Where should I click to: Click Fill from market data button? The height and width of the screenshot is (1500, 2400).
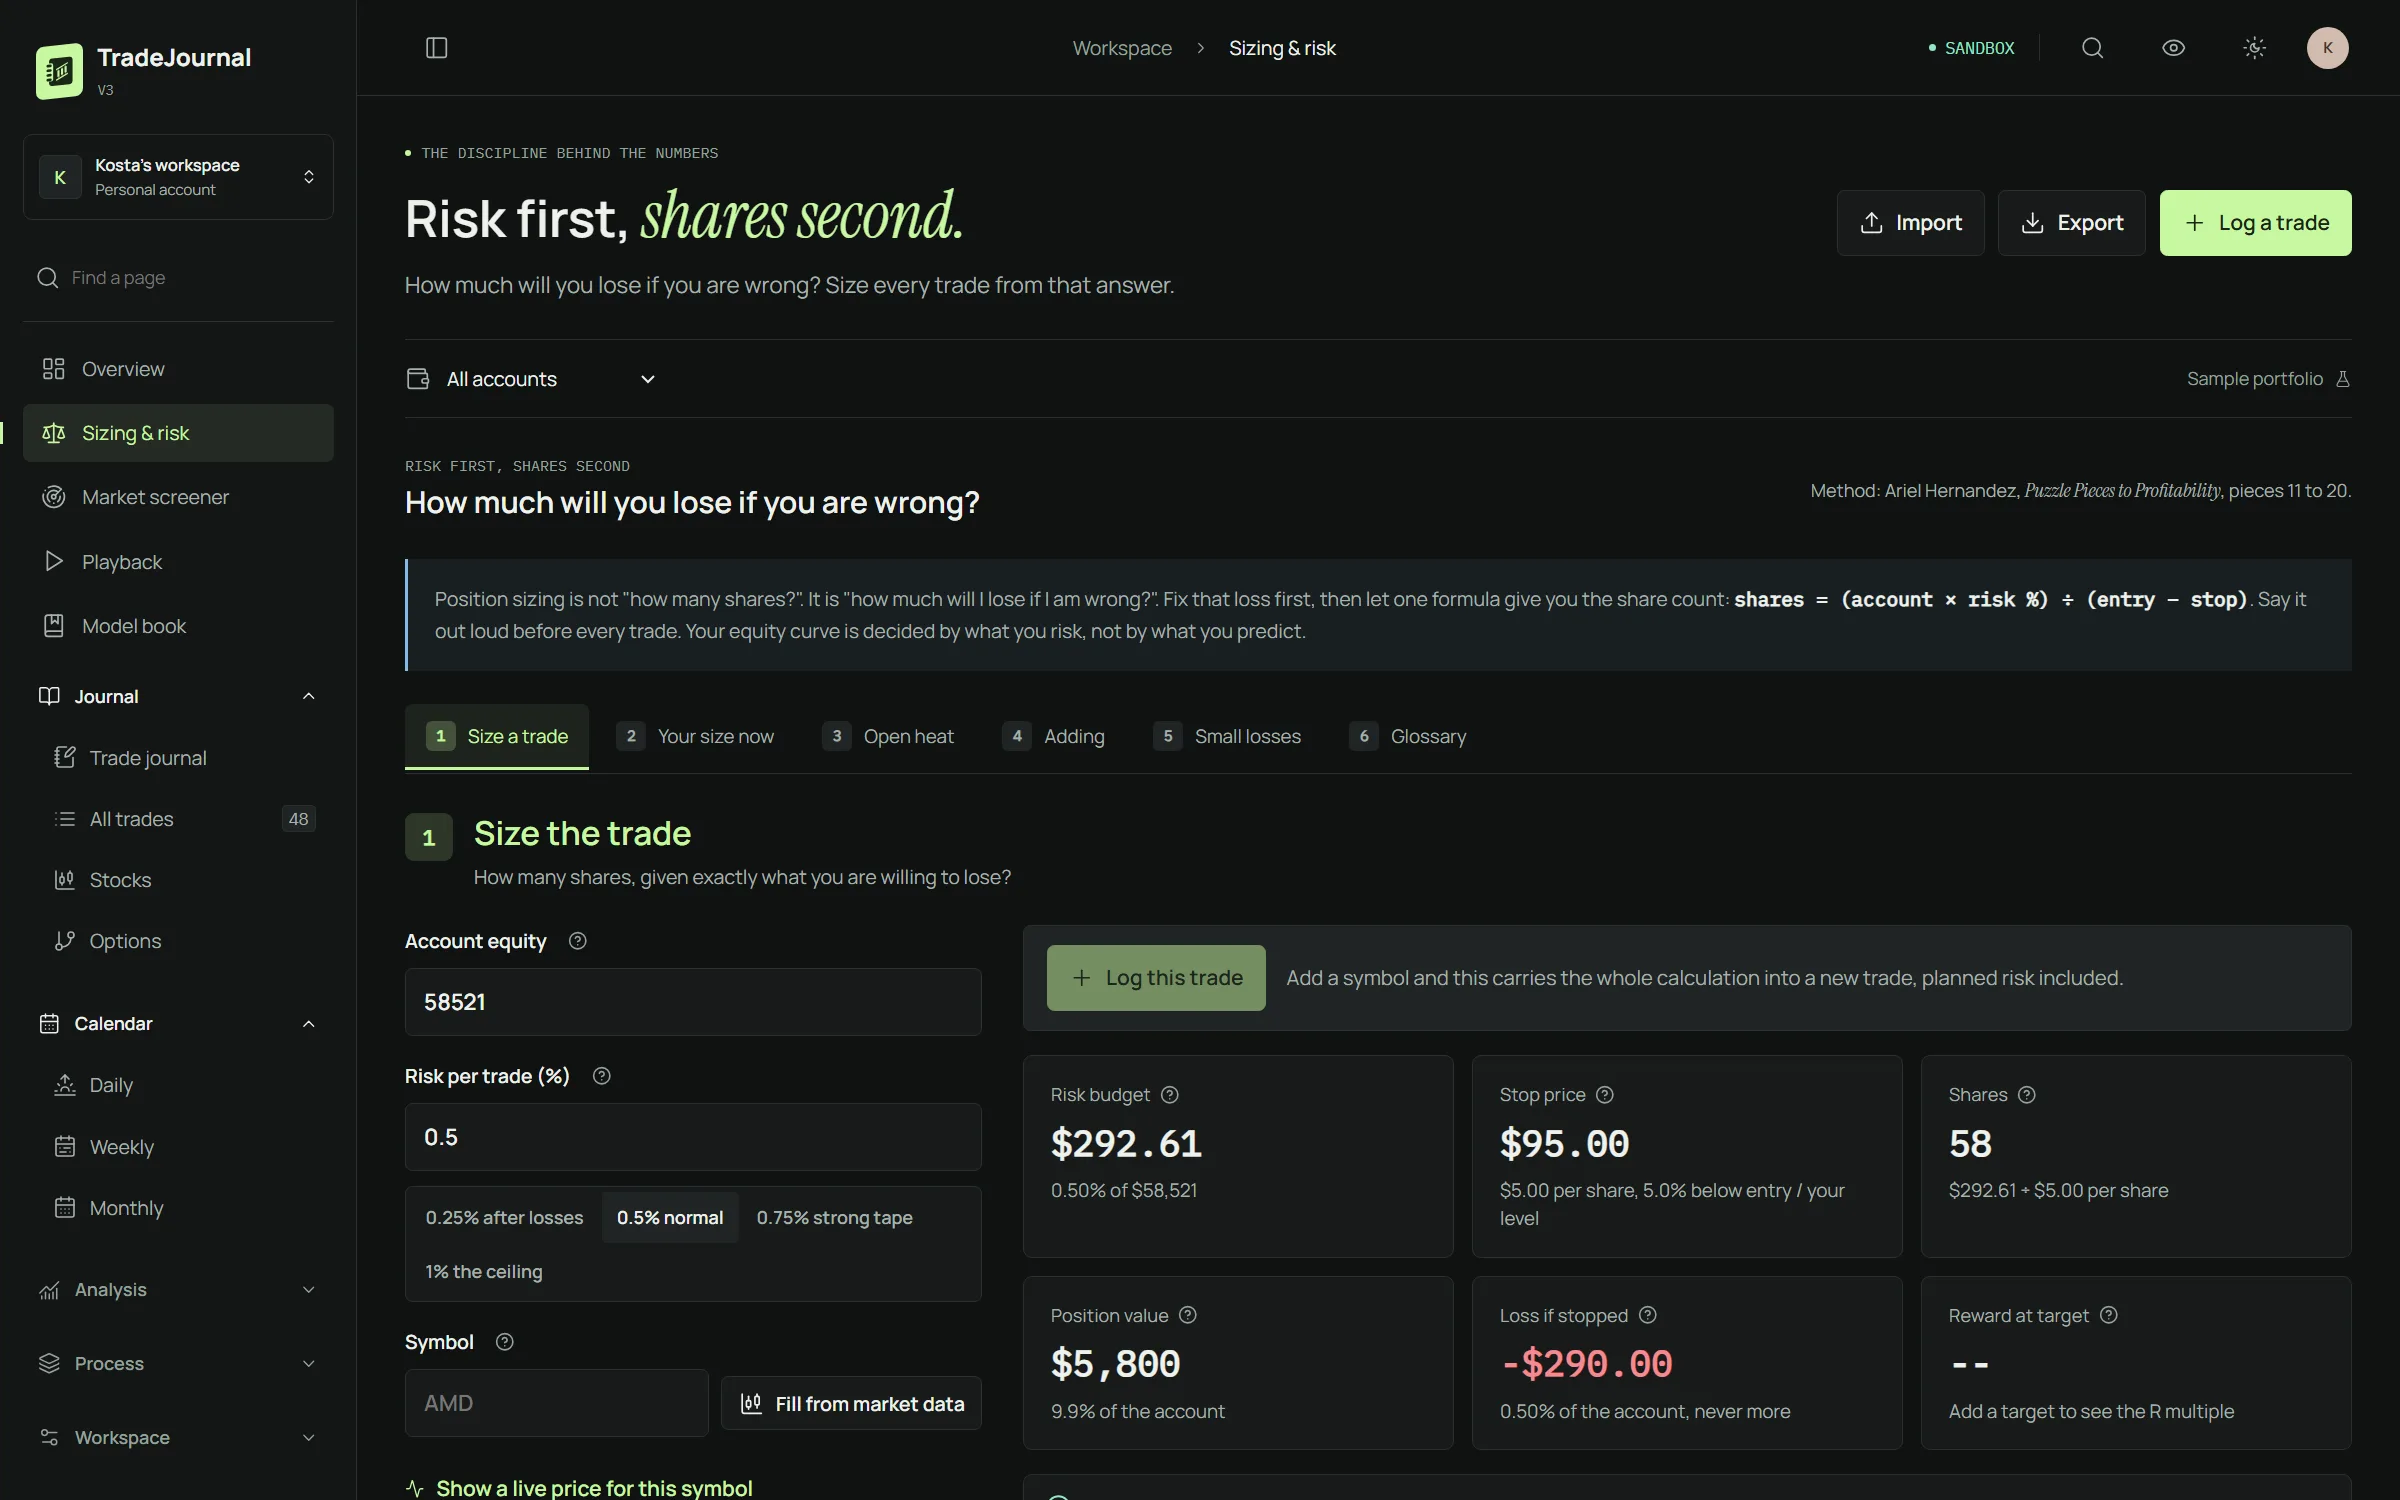click(851, 1404)
